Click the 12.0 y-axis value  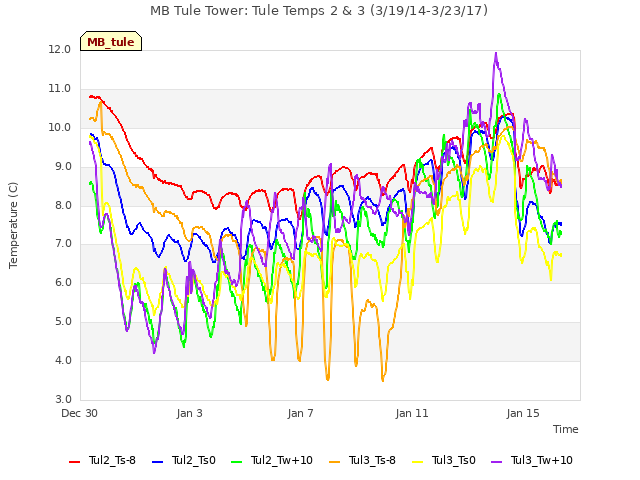60,49
